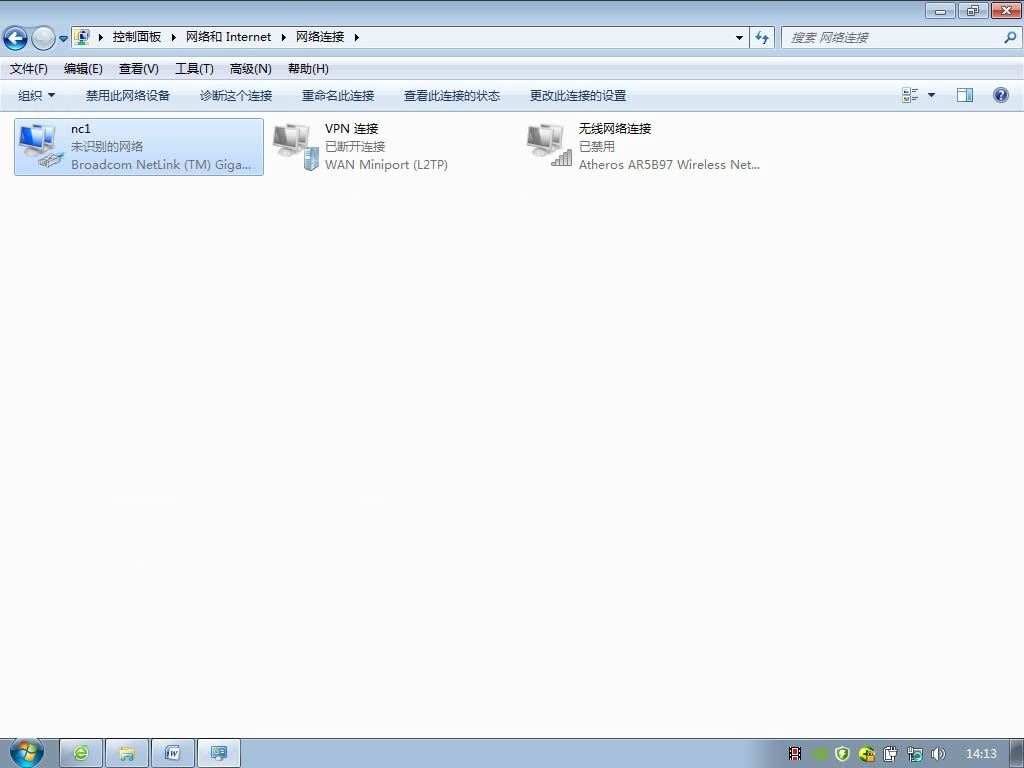Open the 高级(N) menu
This screenshot has width=1024, height=768.
coord(250,69)
